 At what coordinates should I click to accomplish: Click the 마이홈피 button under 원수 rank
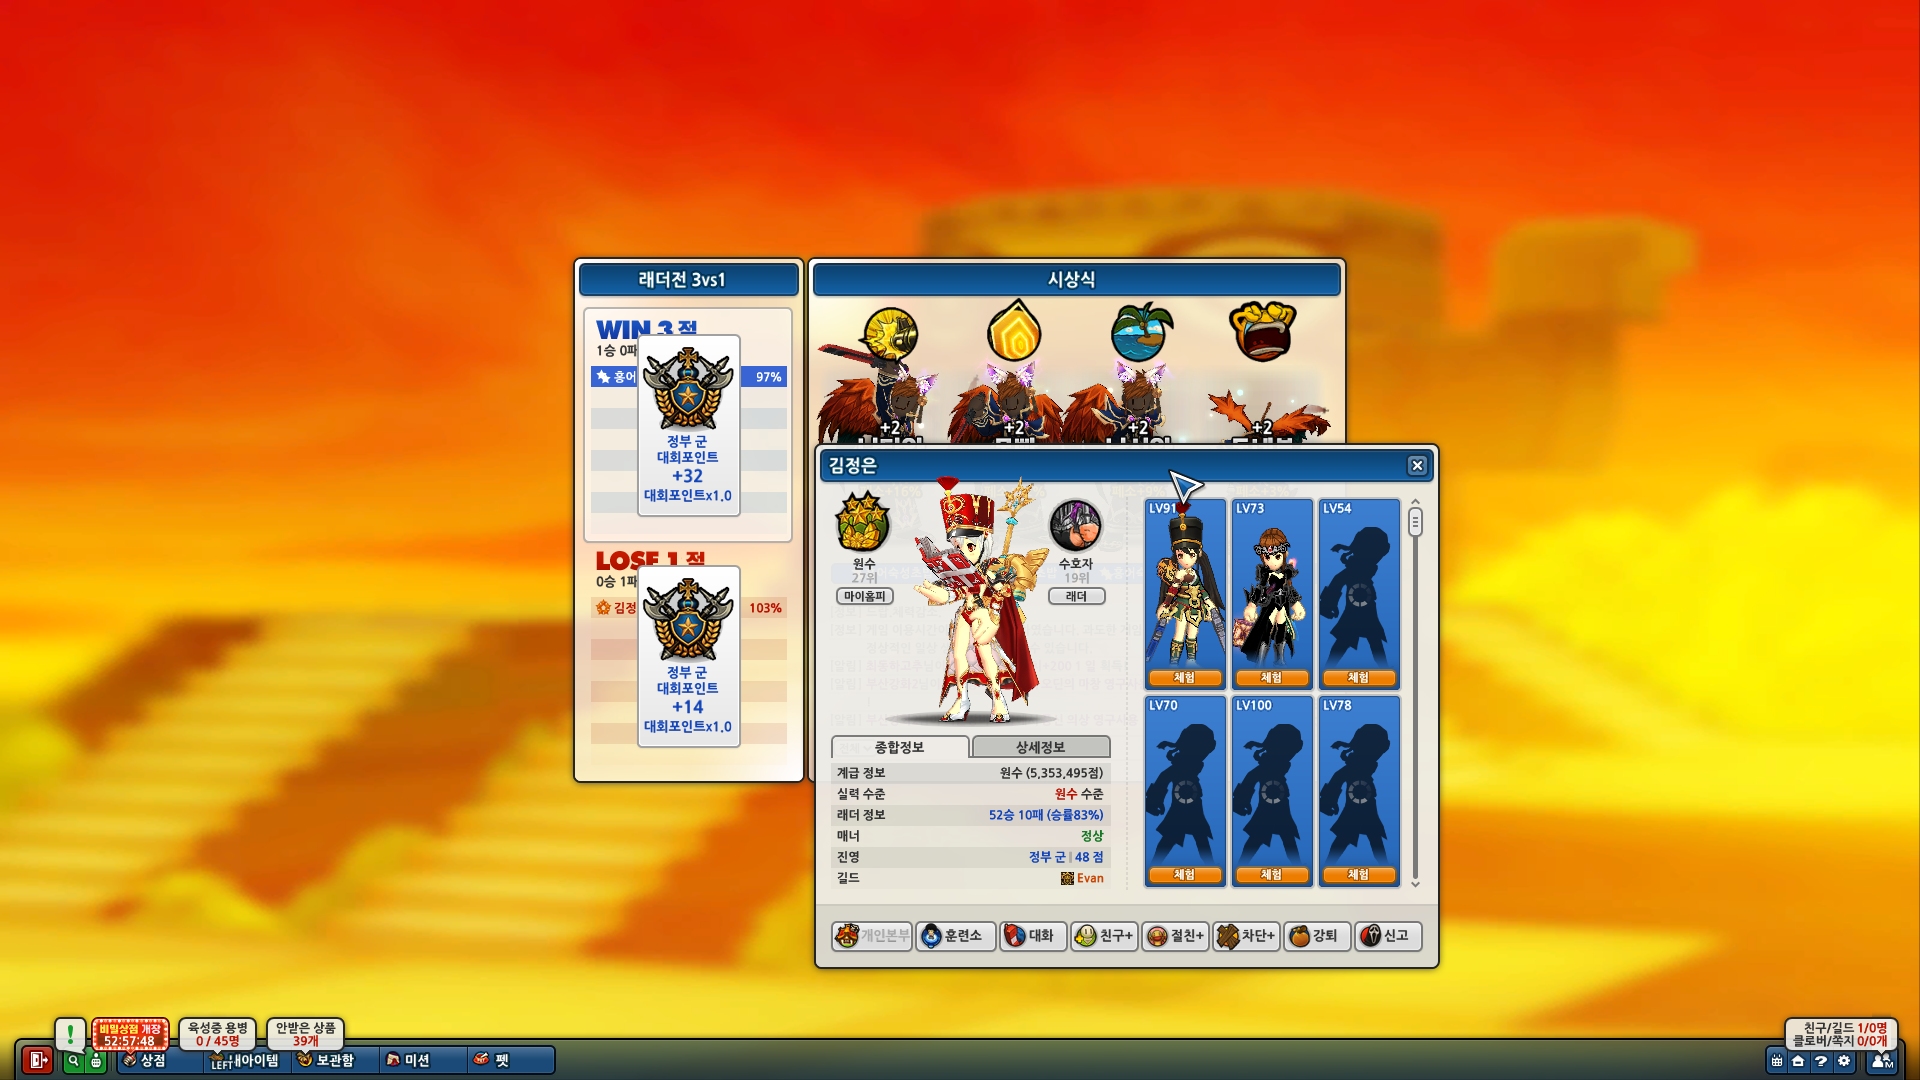tap(864, 596)
